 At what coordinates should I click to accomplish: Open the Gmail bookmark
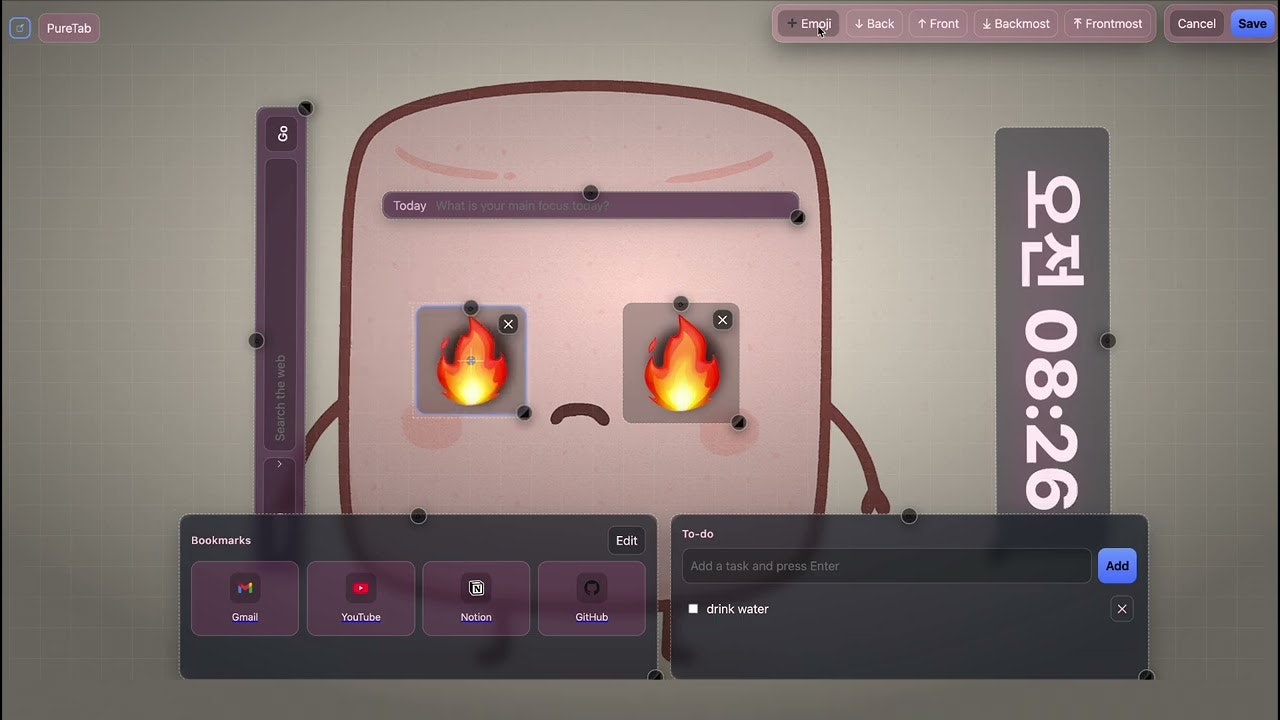[245, 598]
